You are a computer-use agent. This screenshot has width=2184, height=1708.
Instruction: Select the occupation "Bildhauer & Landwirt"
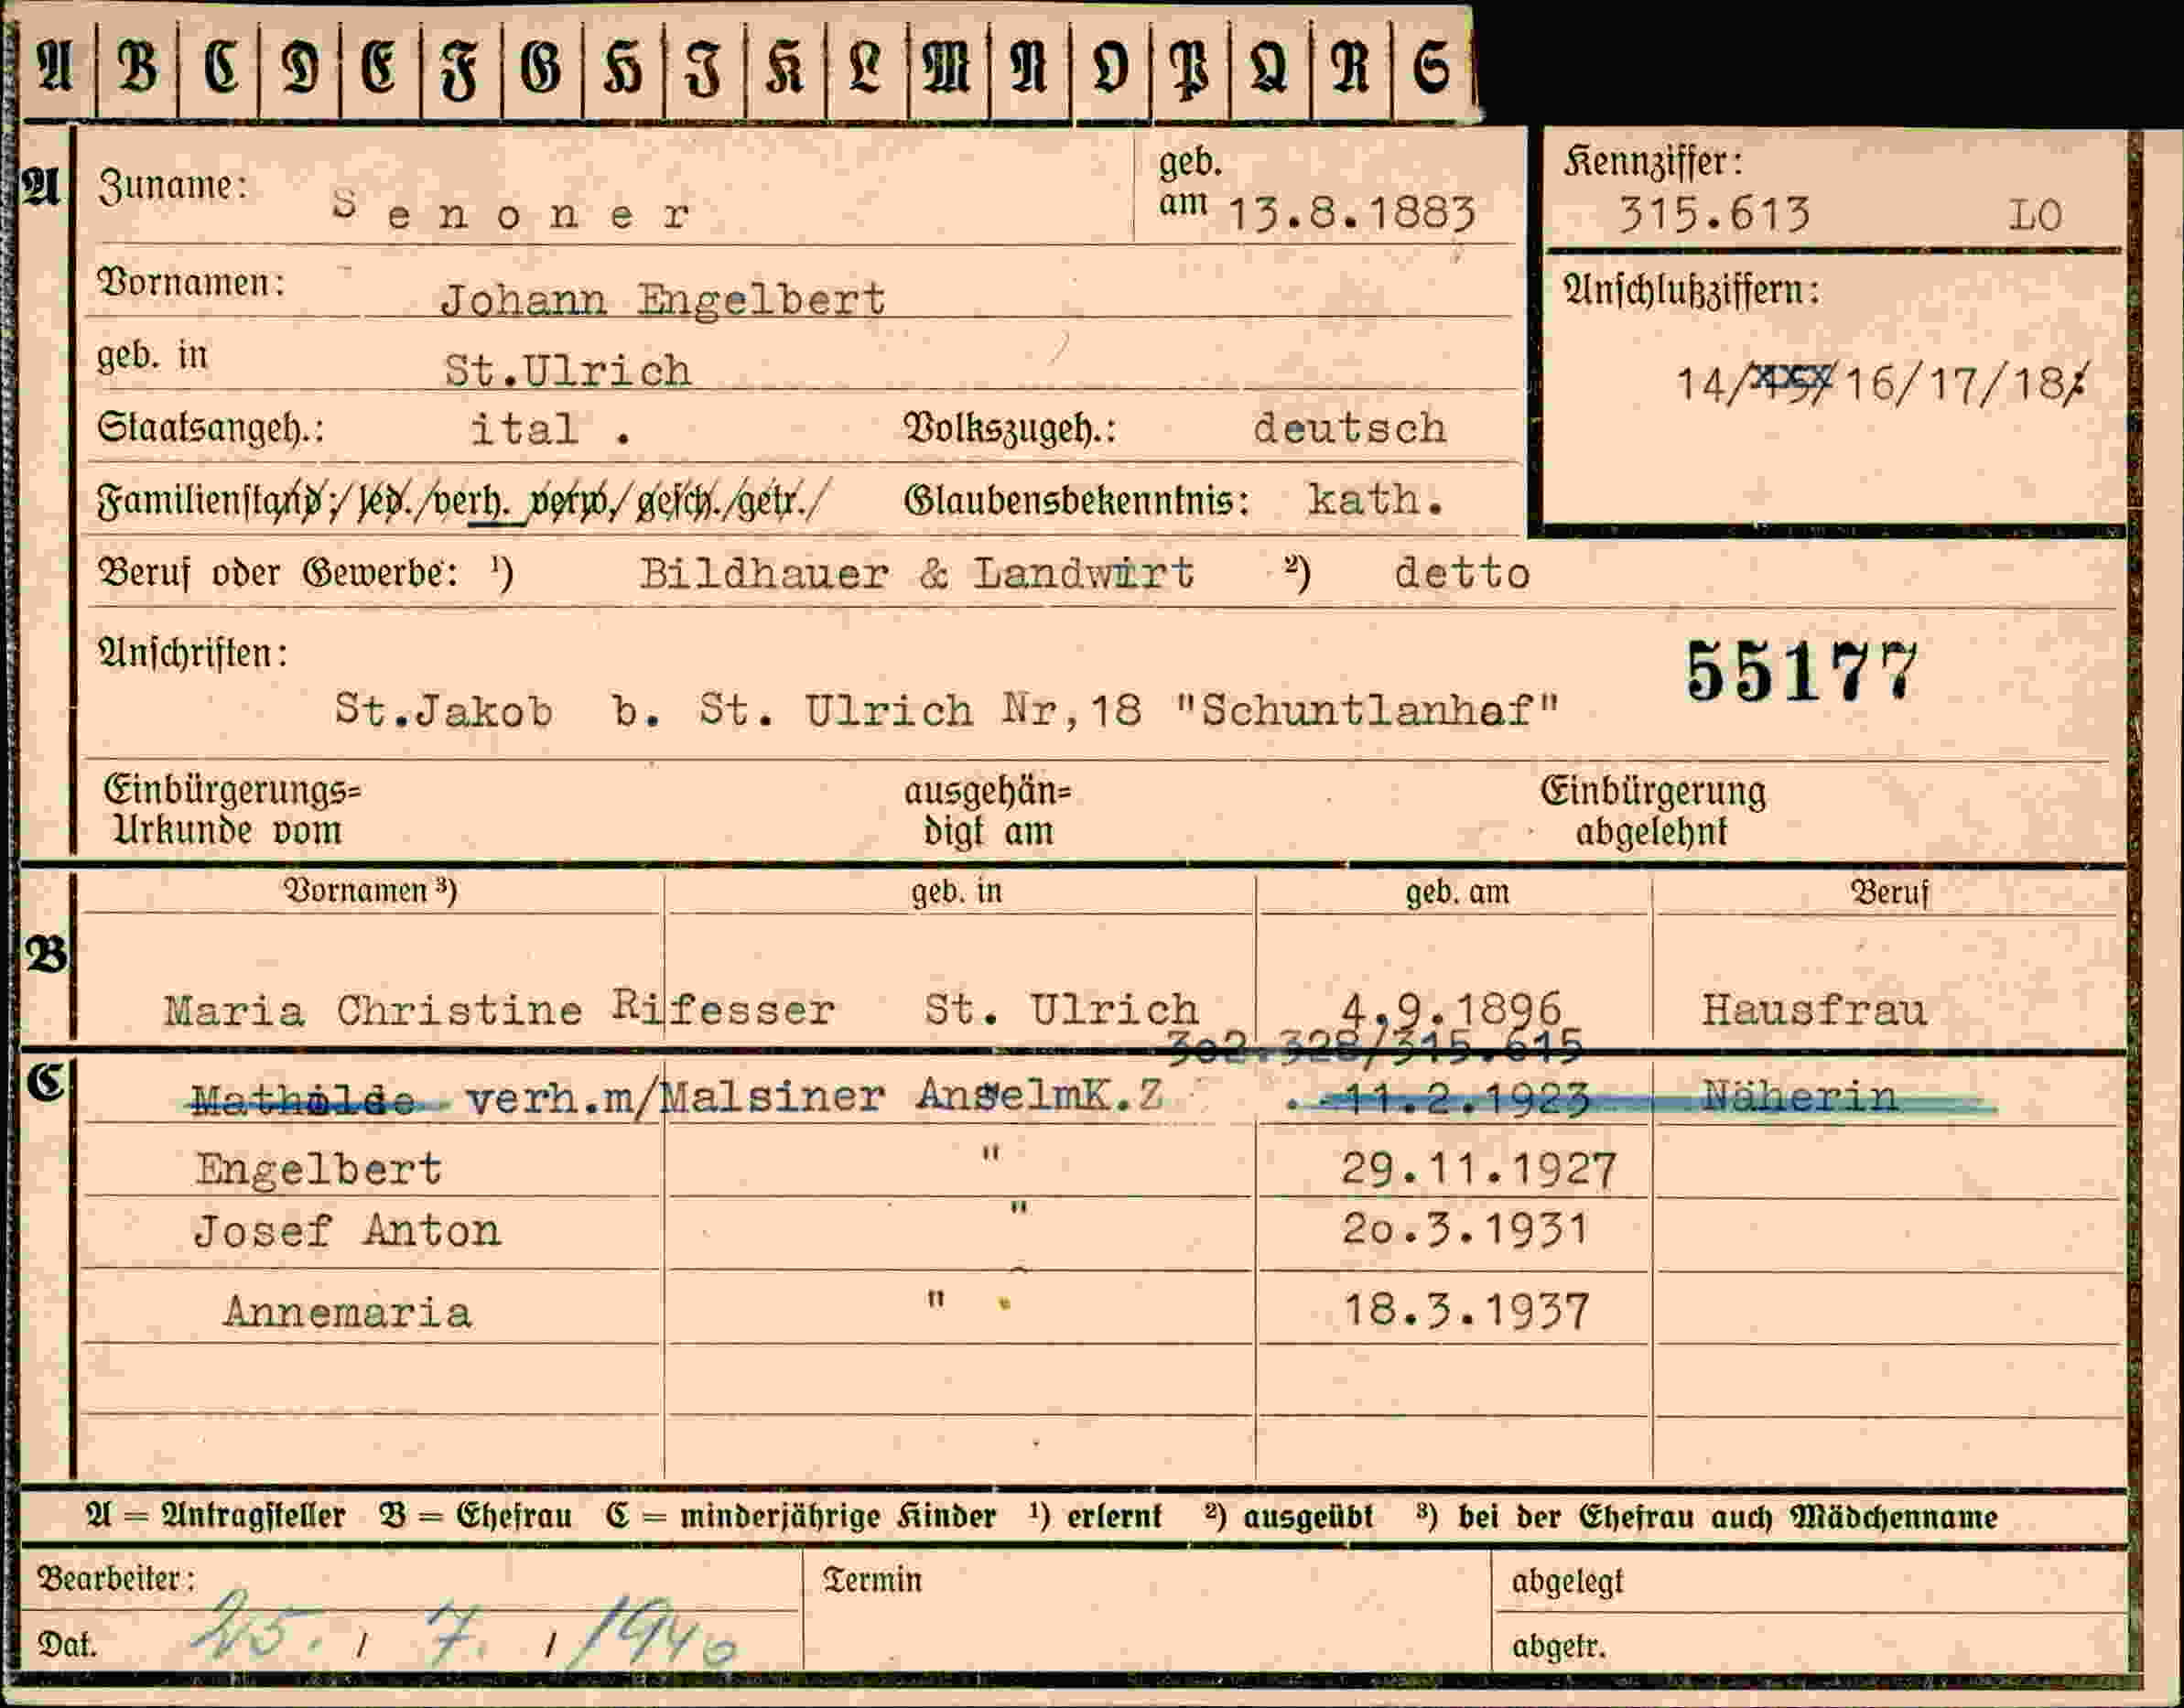(917, 573)
